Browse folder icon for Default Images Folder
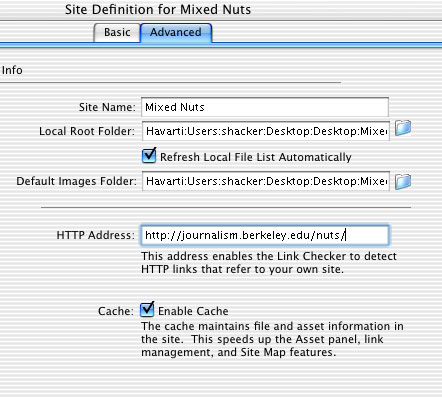The width and height of the screenshot is (442, 398). tap(403, 182)
